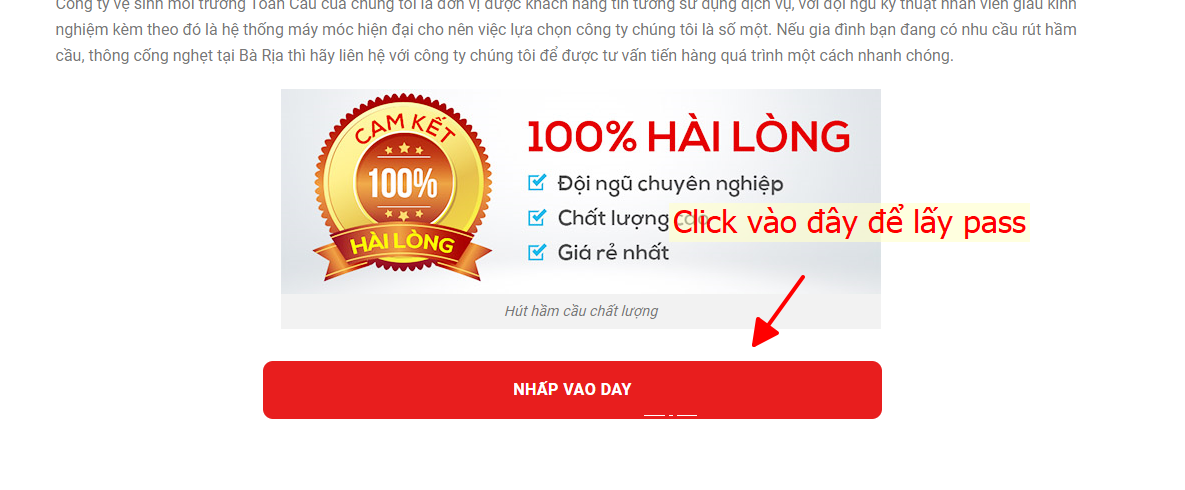Click the paragraph line mentioning Bà Rịa
This screenshot has height=490, width=1185.
coord(505,56)
